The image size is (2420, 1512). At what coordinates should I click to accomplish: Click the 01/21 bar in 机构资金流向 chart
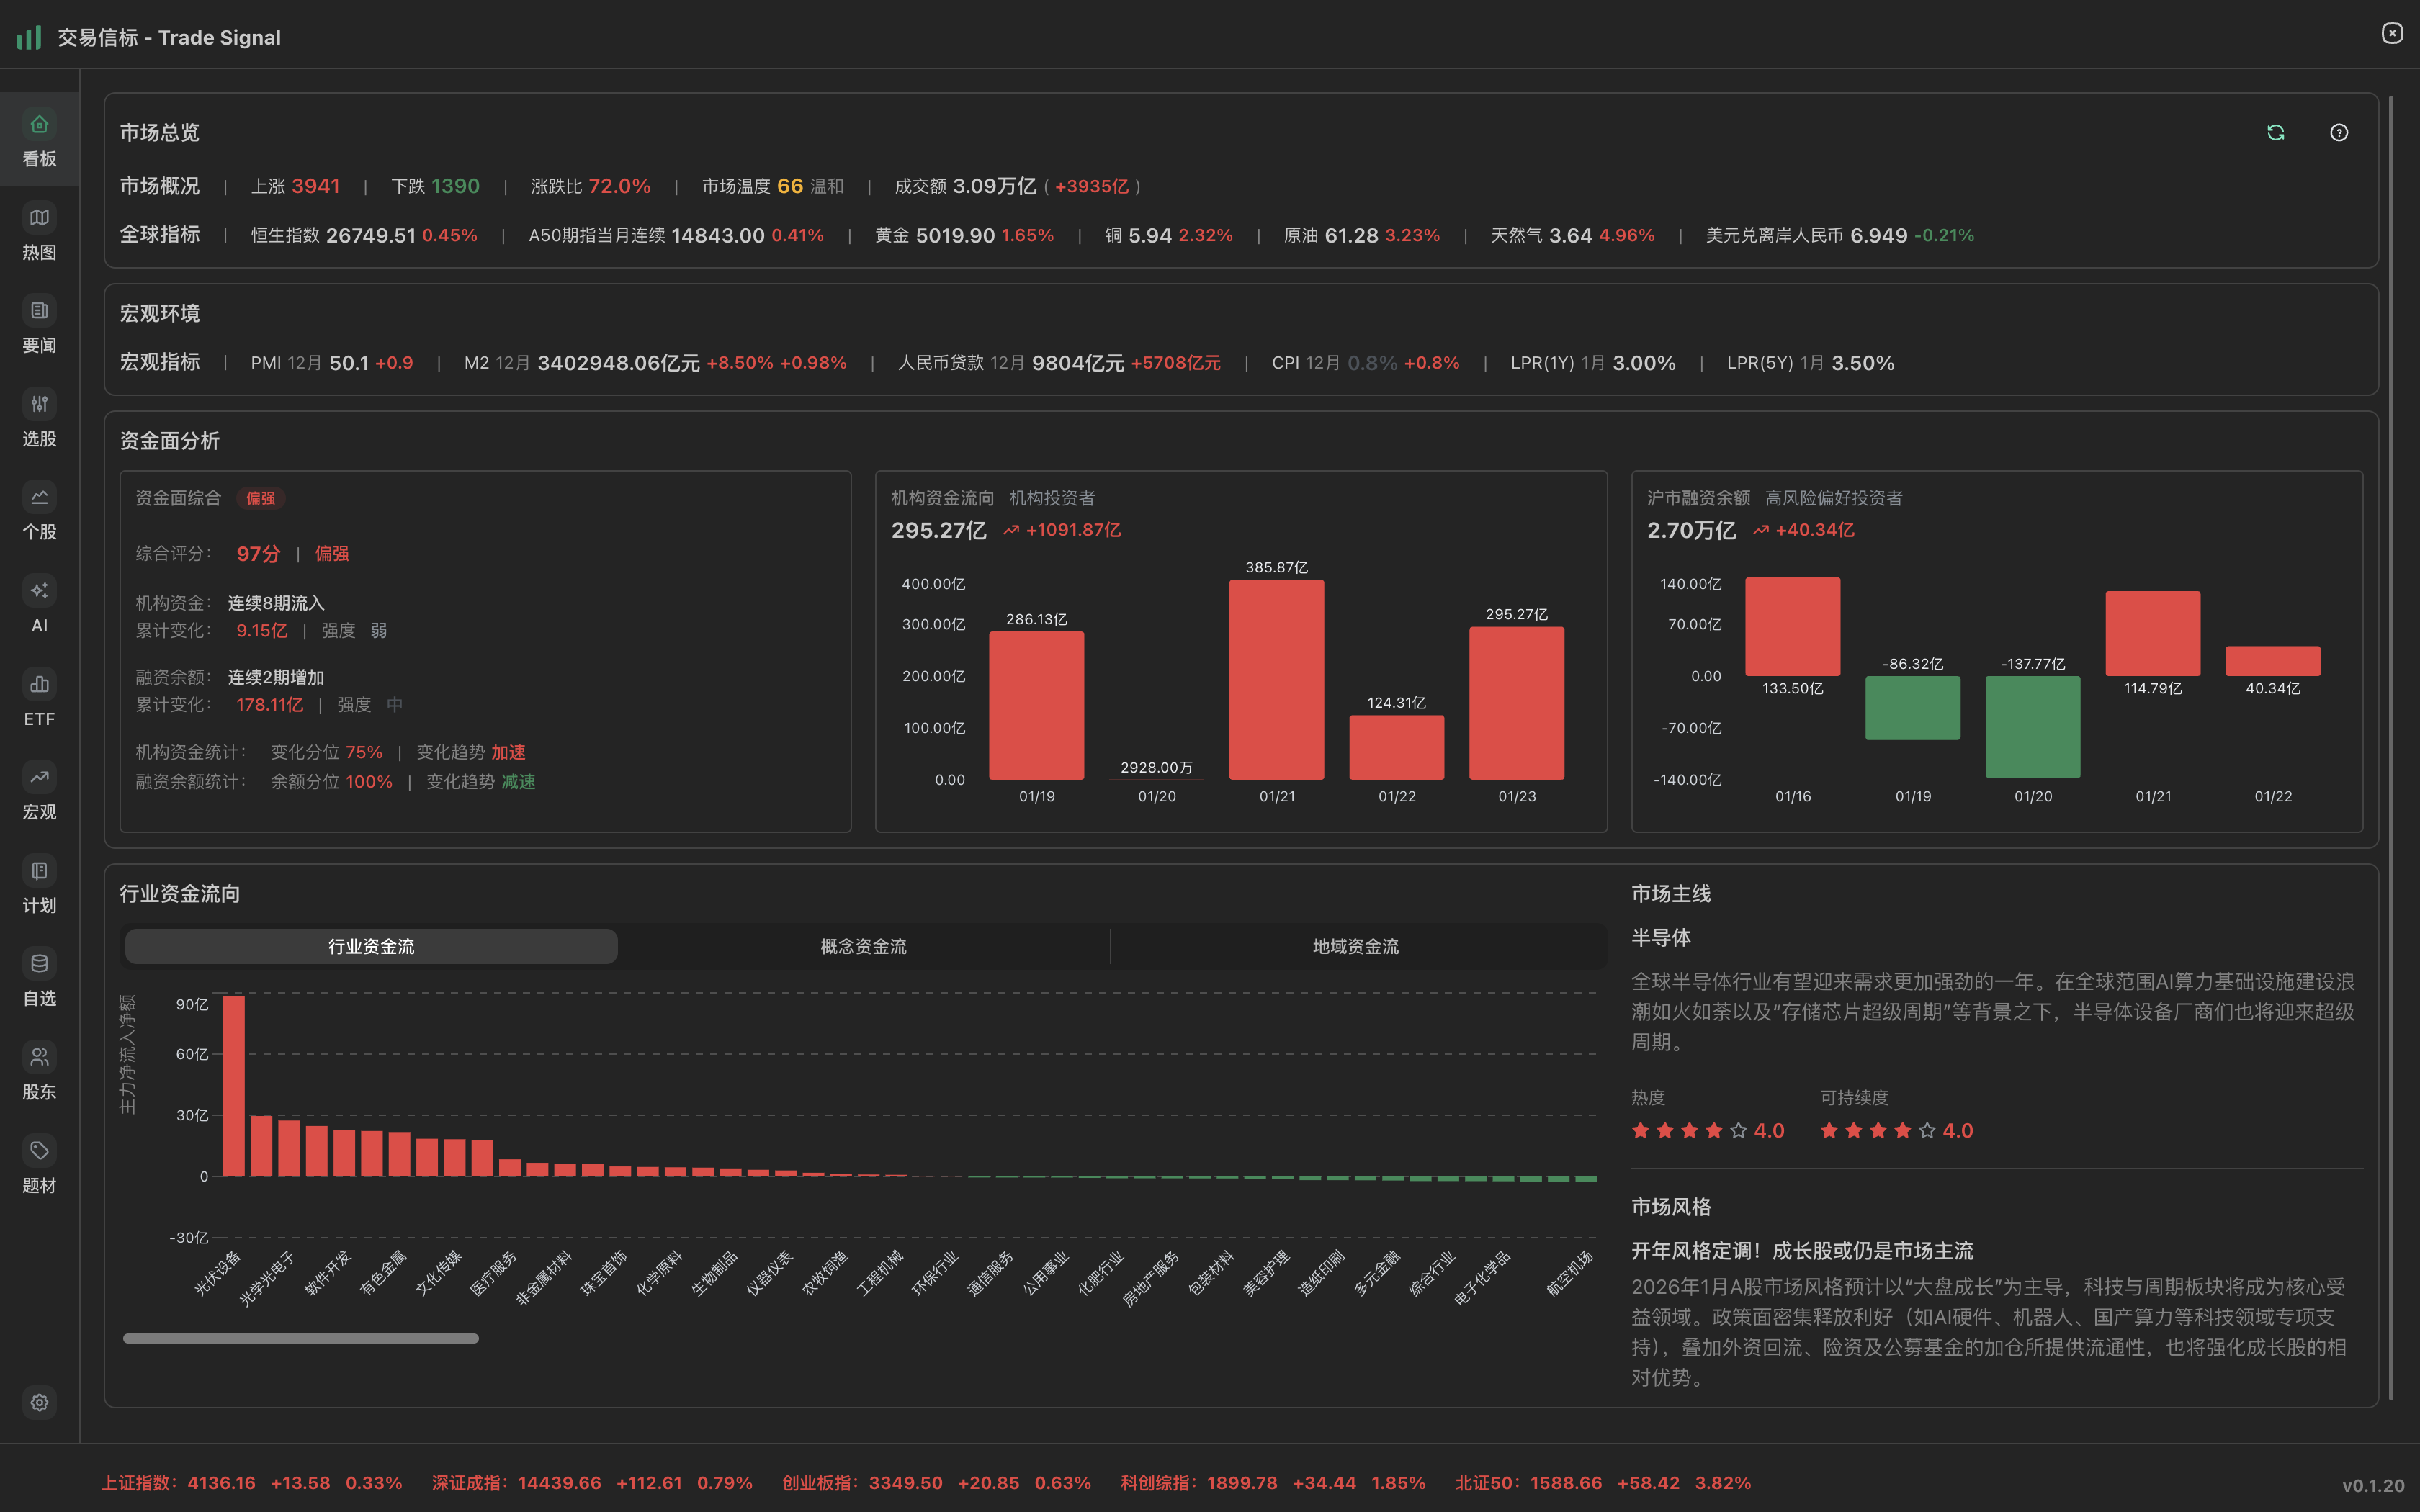coord(1276,680)
